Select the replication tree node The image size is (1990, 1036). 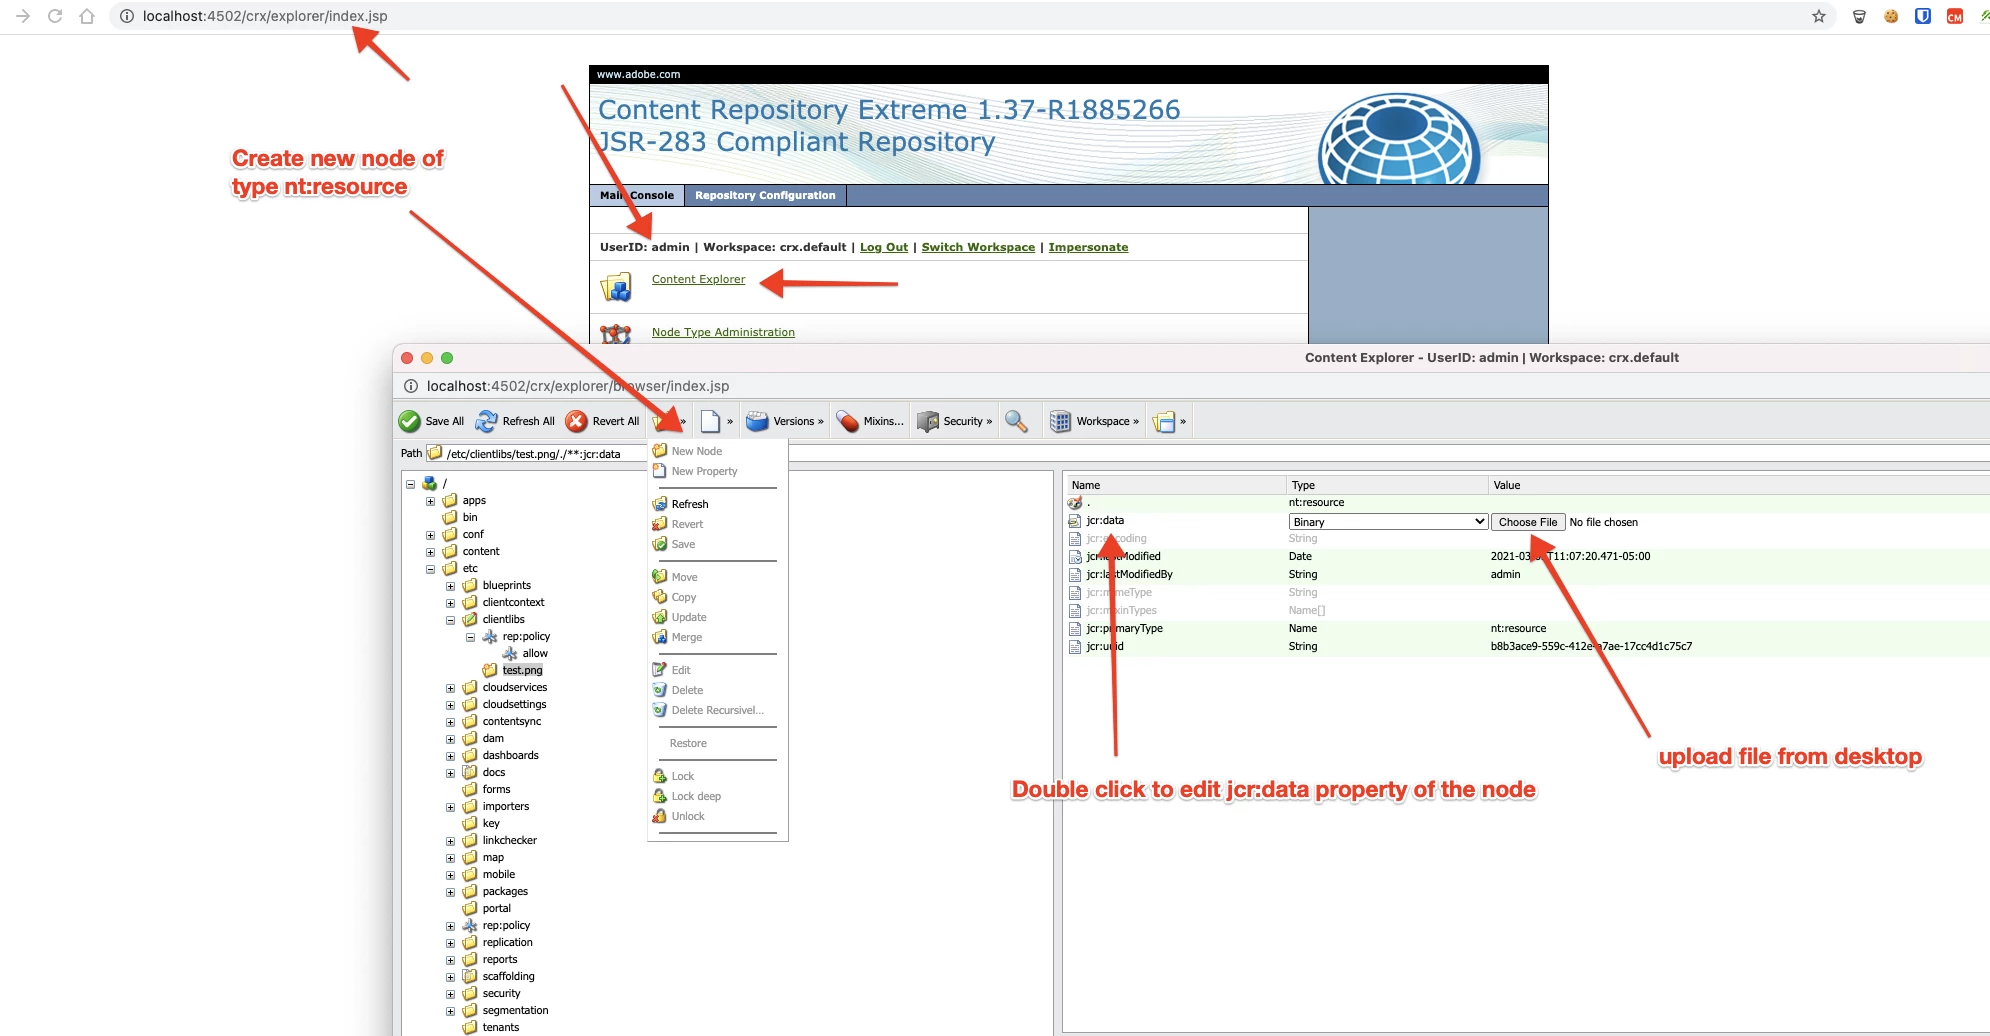[x=508, y=942]
